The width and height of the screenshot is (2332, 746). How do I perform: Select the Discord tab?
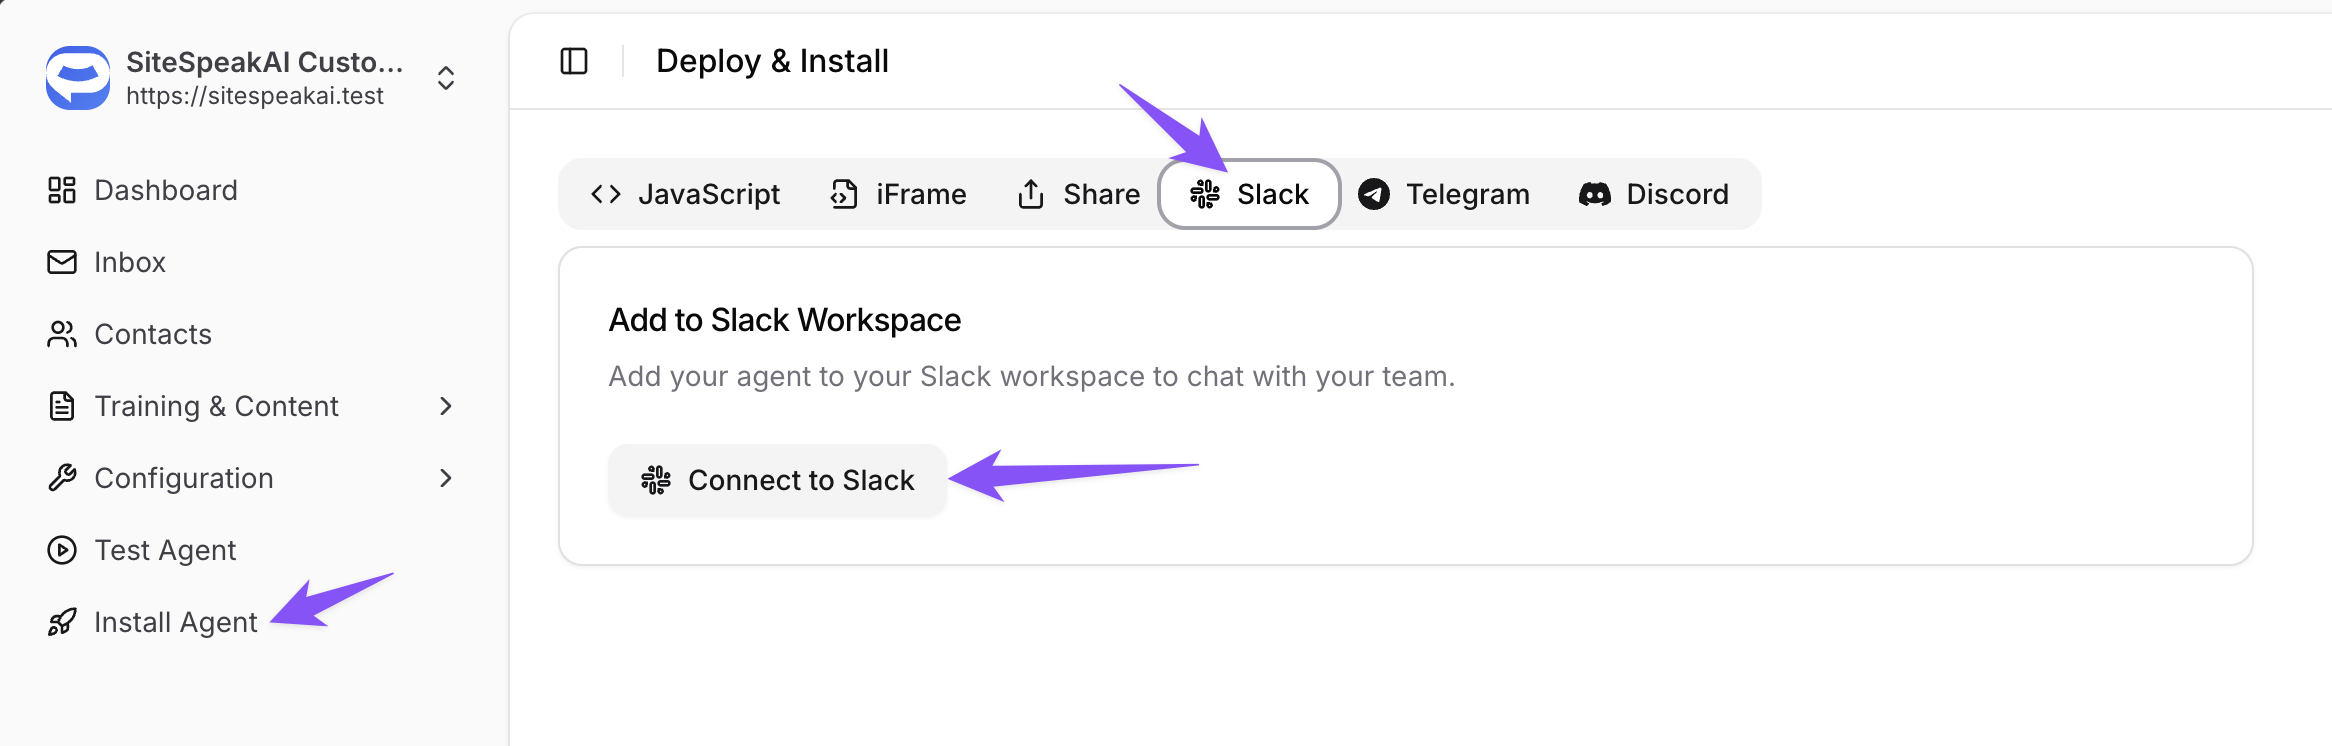[1654, 194]
